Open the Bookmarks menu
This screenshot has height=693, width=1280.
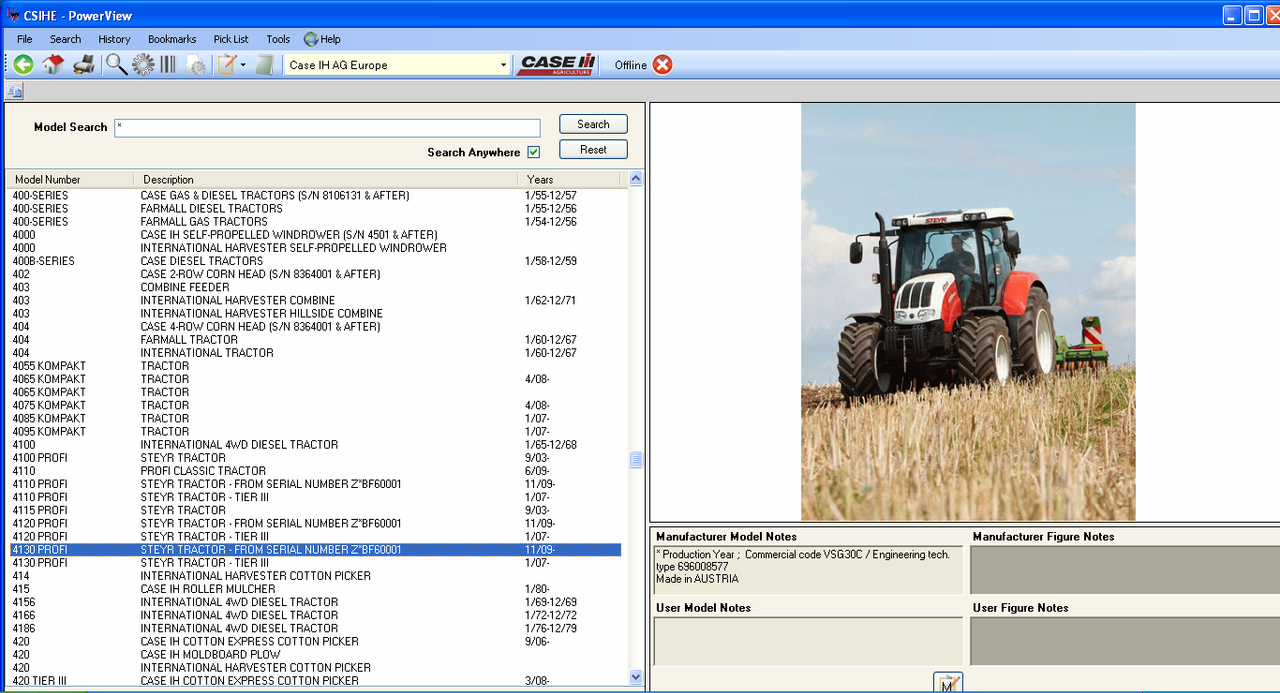[172, 39]
